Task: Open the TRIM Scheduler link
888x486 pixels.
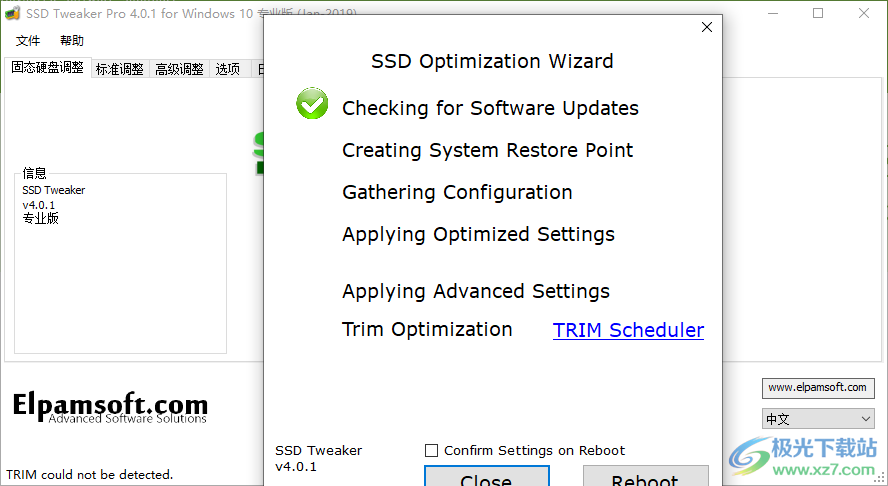Action: 629,330
